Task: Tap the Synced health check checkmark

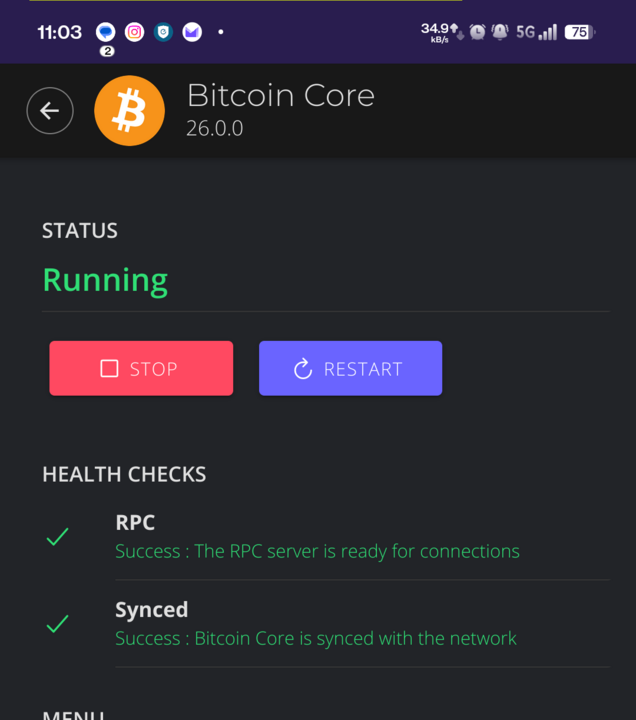Action: tap(57, 624)
